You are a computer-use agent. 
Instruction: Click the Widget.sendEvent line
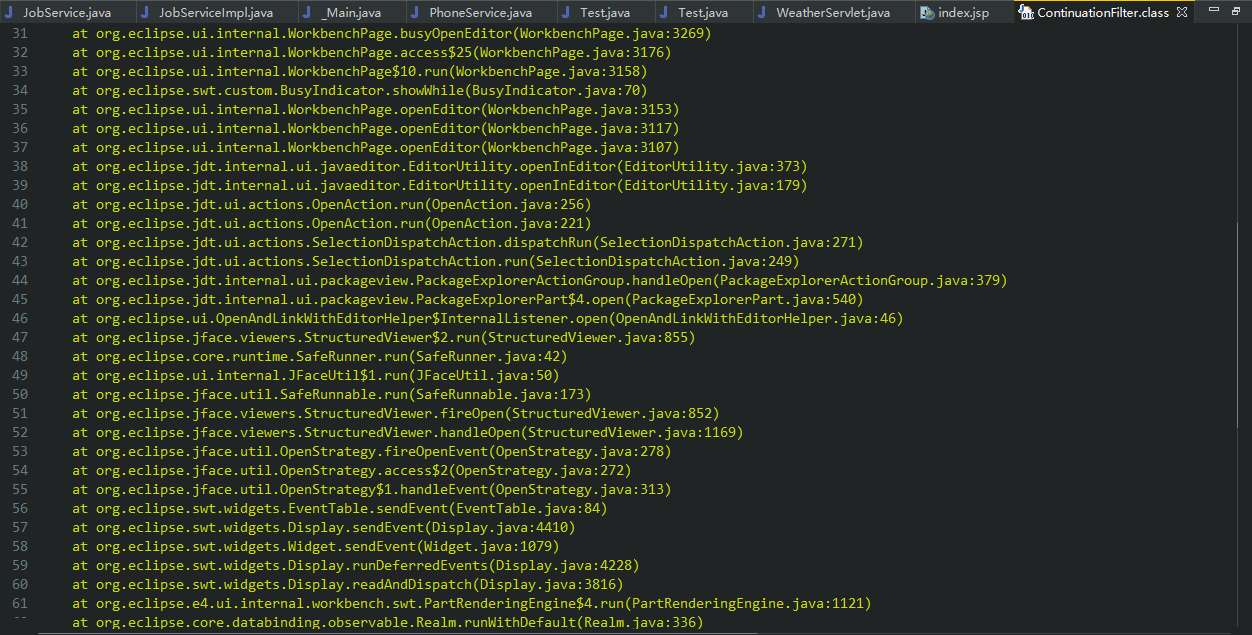click(x=316, y=546)
